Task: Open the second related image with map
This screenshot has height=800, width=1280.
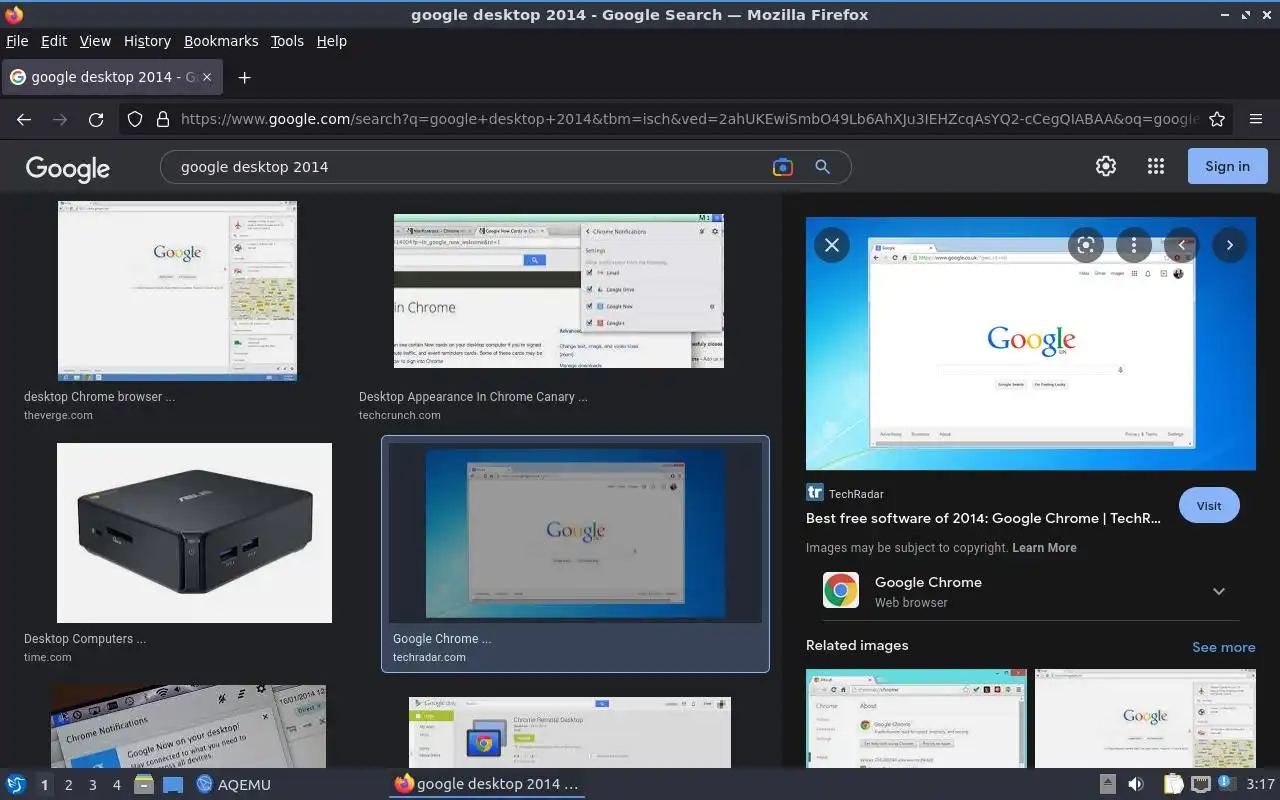Action: coord(1145,718)
